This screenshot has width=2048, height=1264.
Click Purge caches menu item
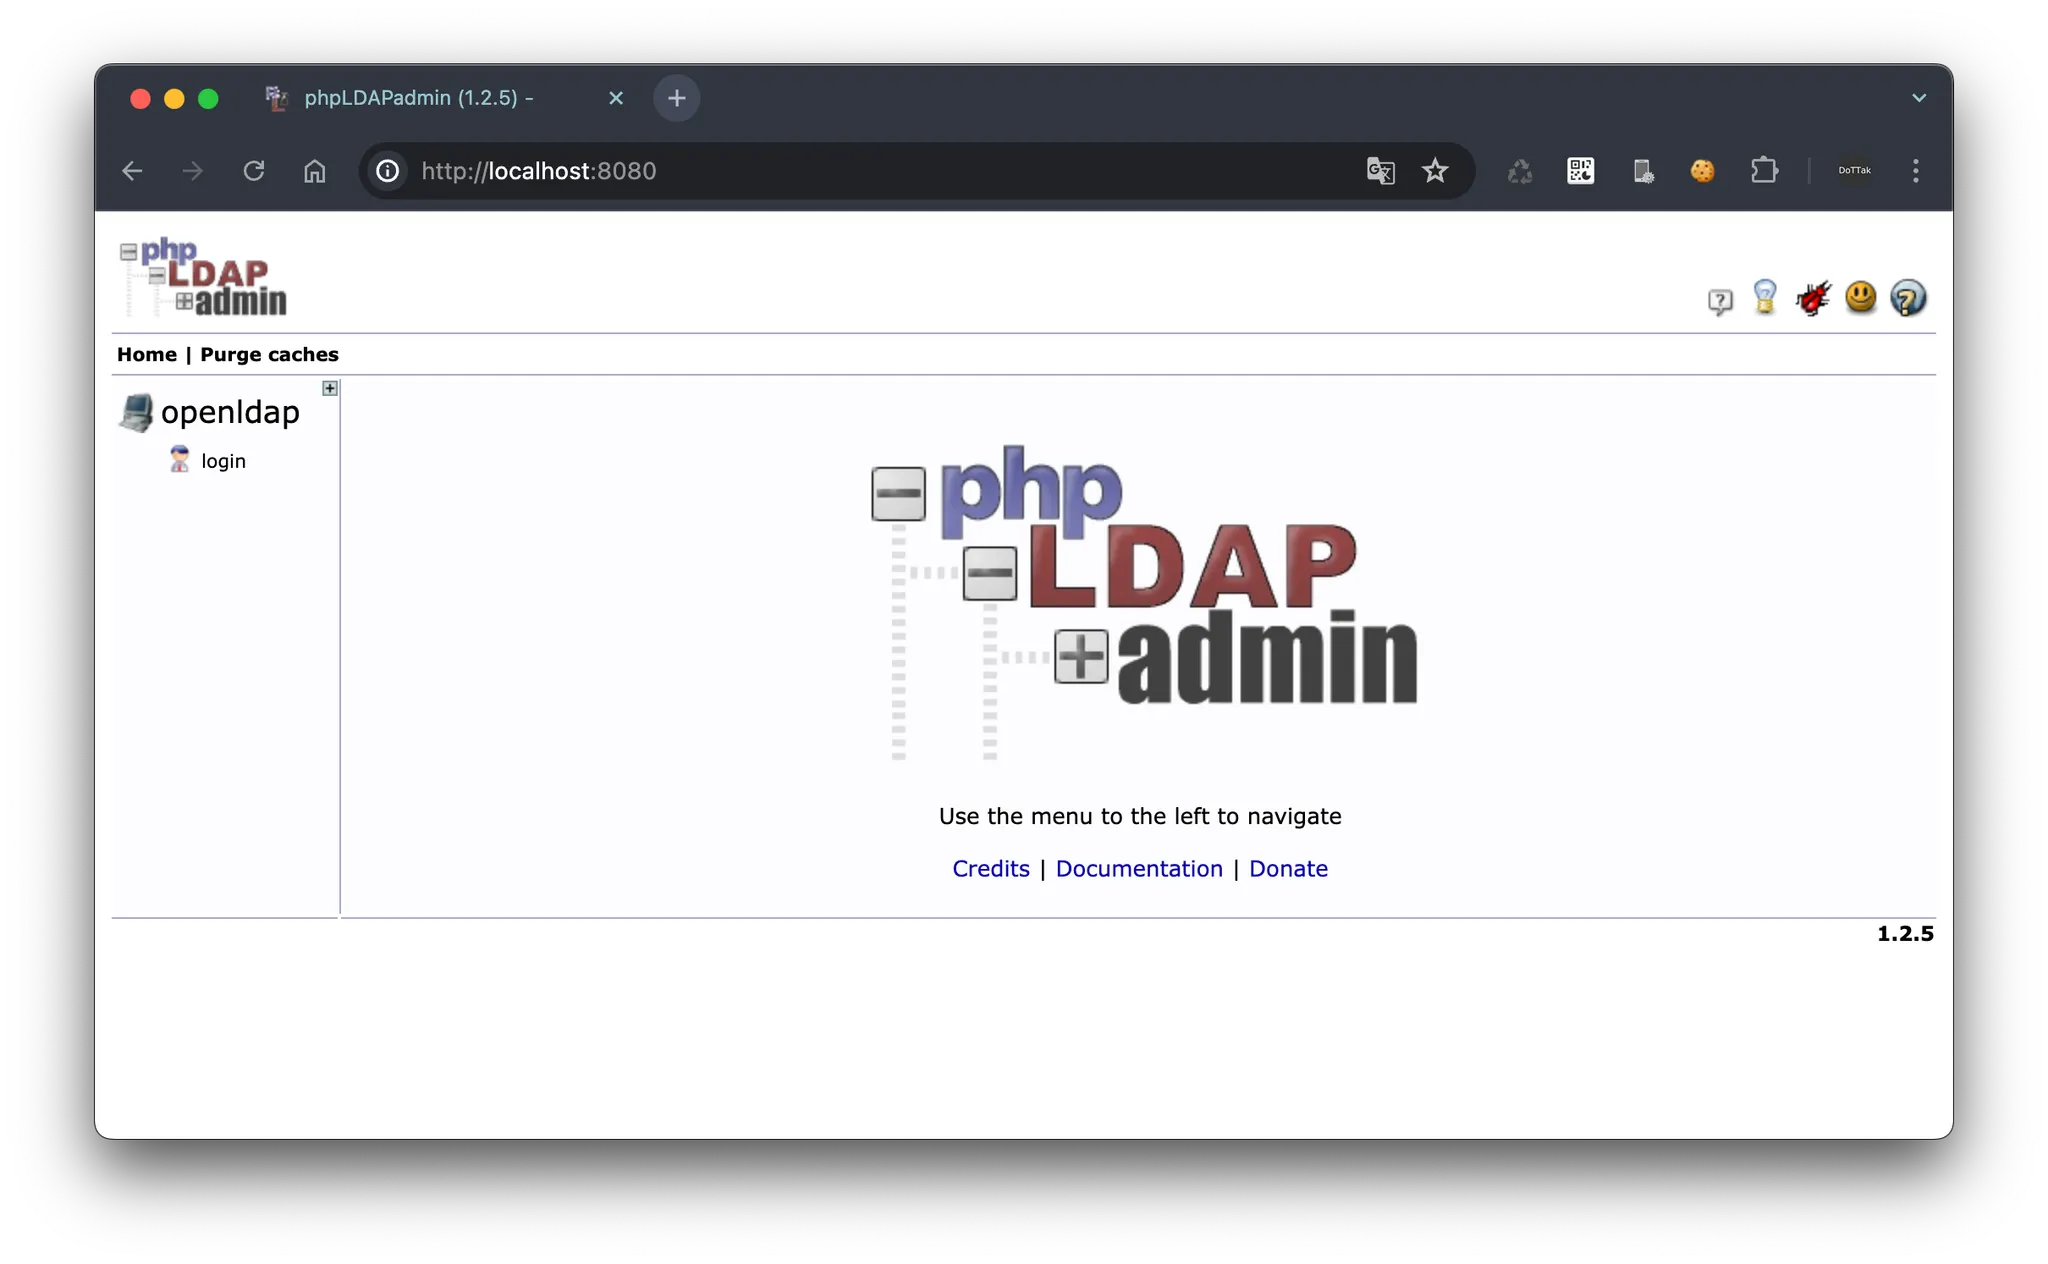click(x=269, y=355)
